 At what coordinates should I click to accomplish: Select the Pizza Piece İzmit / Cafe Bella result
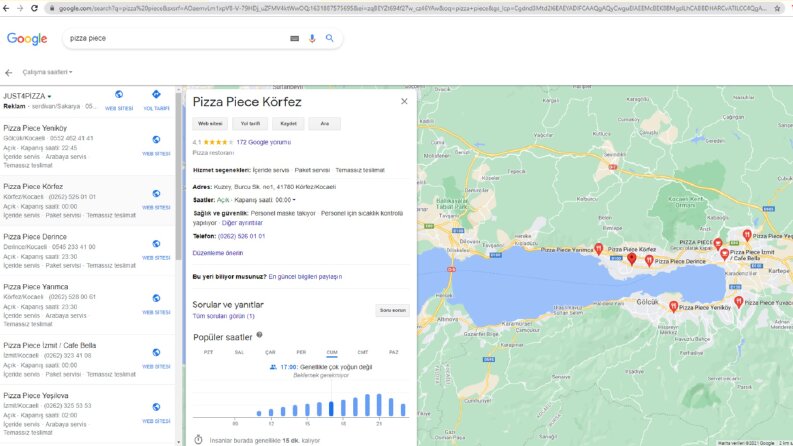pos(87,360)
